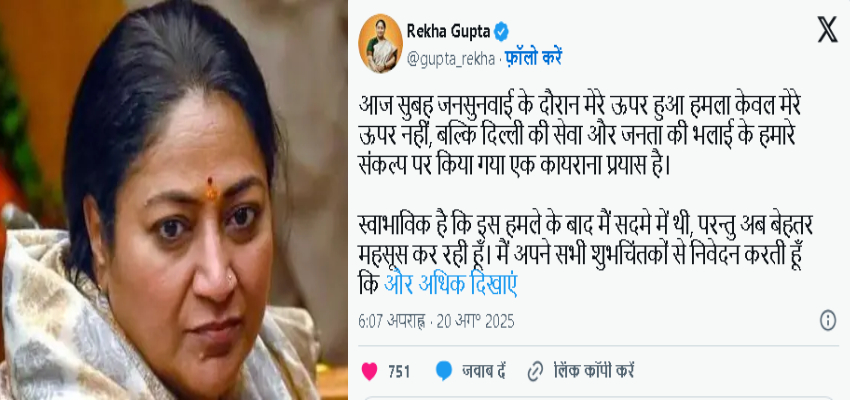Open the tweet info circle icon
Screen dimensions: 850x400
pos(828,320)
